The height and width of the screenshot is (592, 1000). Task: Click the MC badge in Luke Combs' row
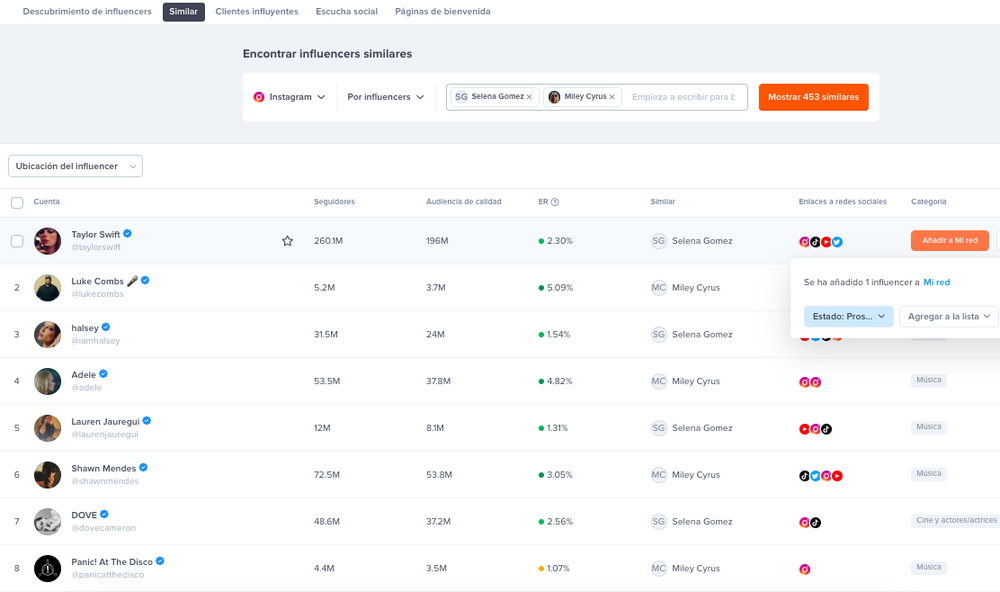click(659, 288)
